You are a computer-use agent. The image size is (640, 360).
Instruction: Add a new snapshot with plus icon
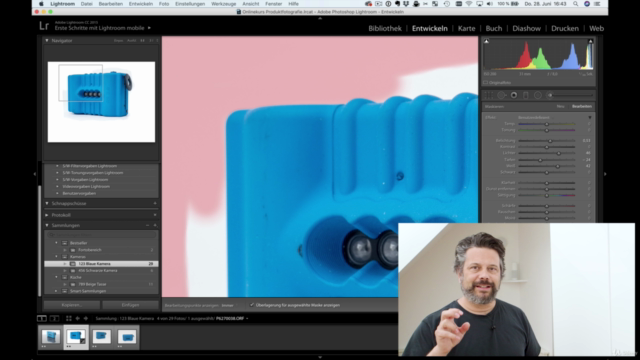155,203
